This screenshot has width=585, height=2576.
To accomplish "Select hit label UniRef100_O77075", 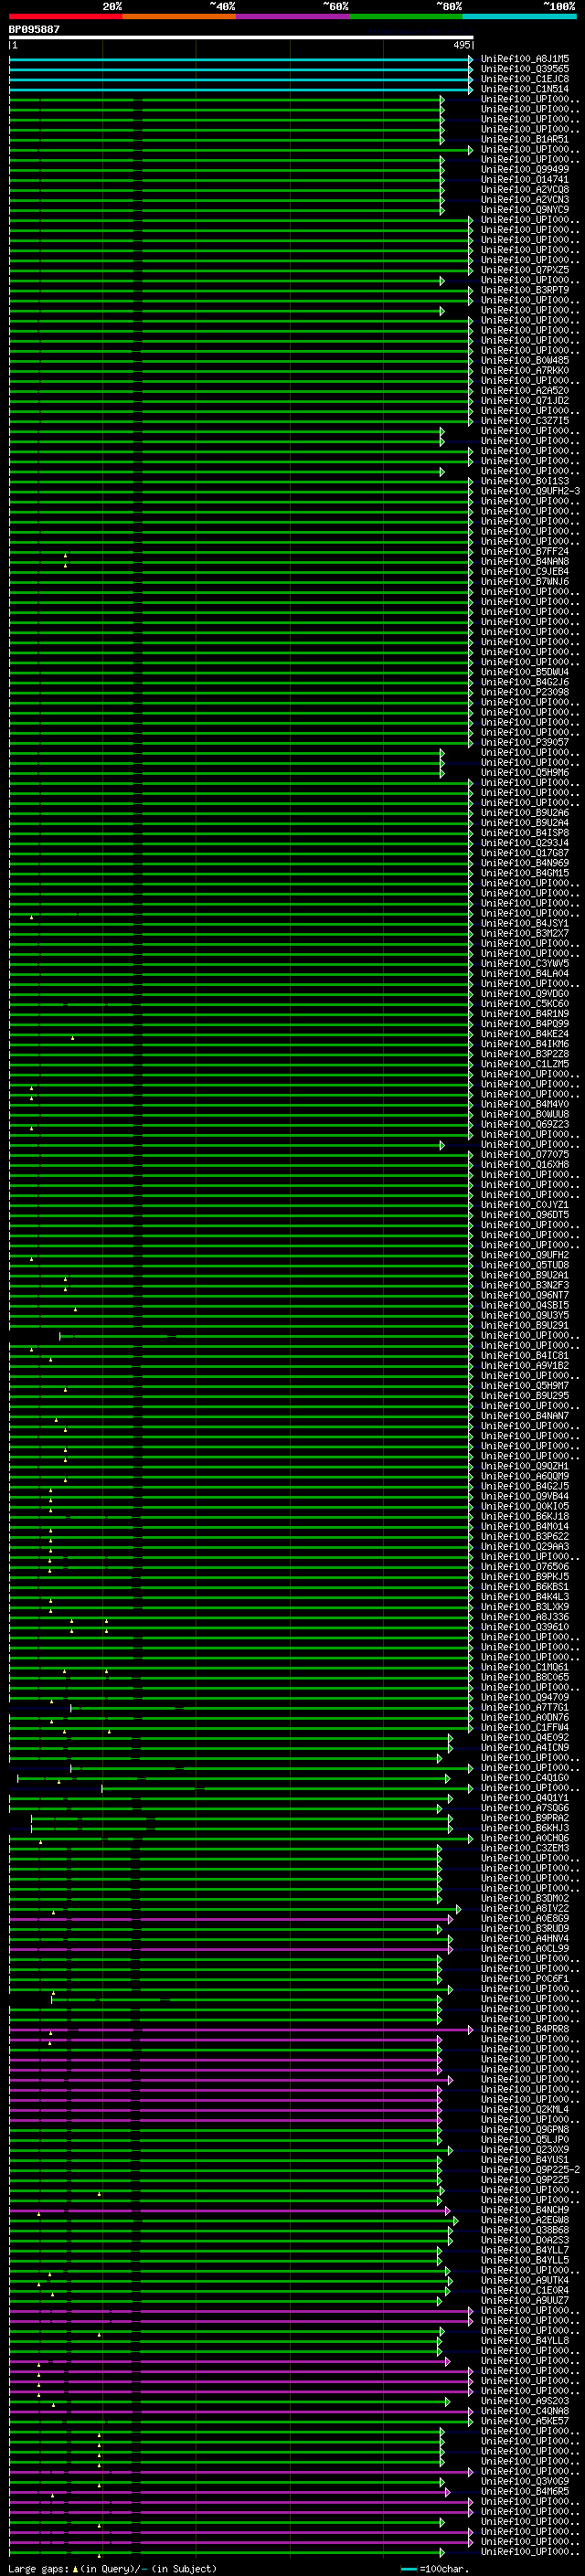I will coord(525,1154).
